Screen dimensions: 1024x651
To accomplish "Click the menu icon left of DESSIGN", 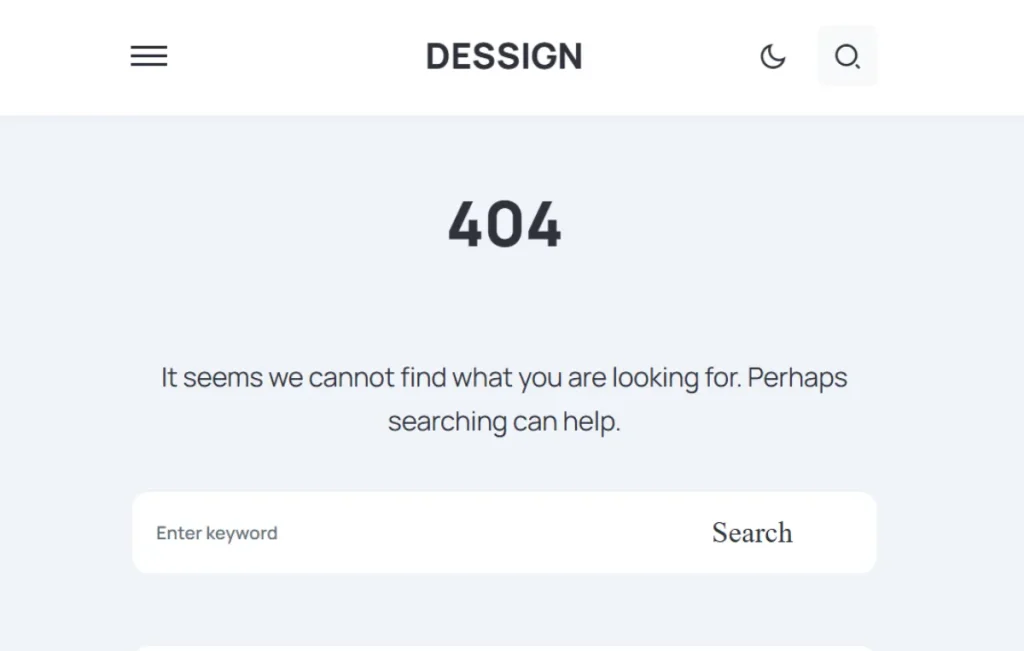I will pos(148,56).
